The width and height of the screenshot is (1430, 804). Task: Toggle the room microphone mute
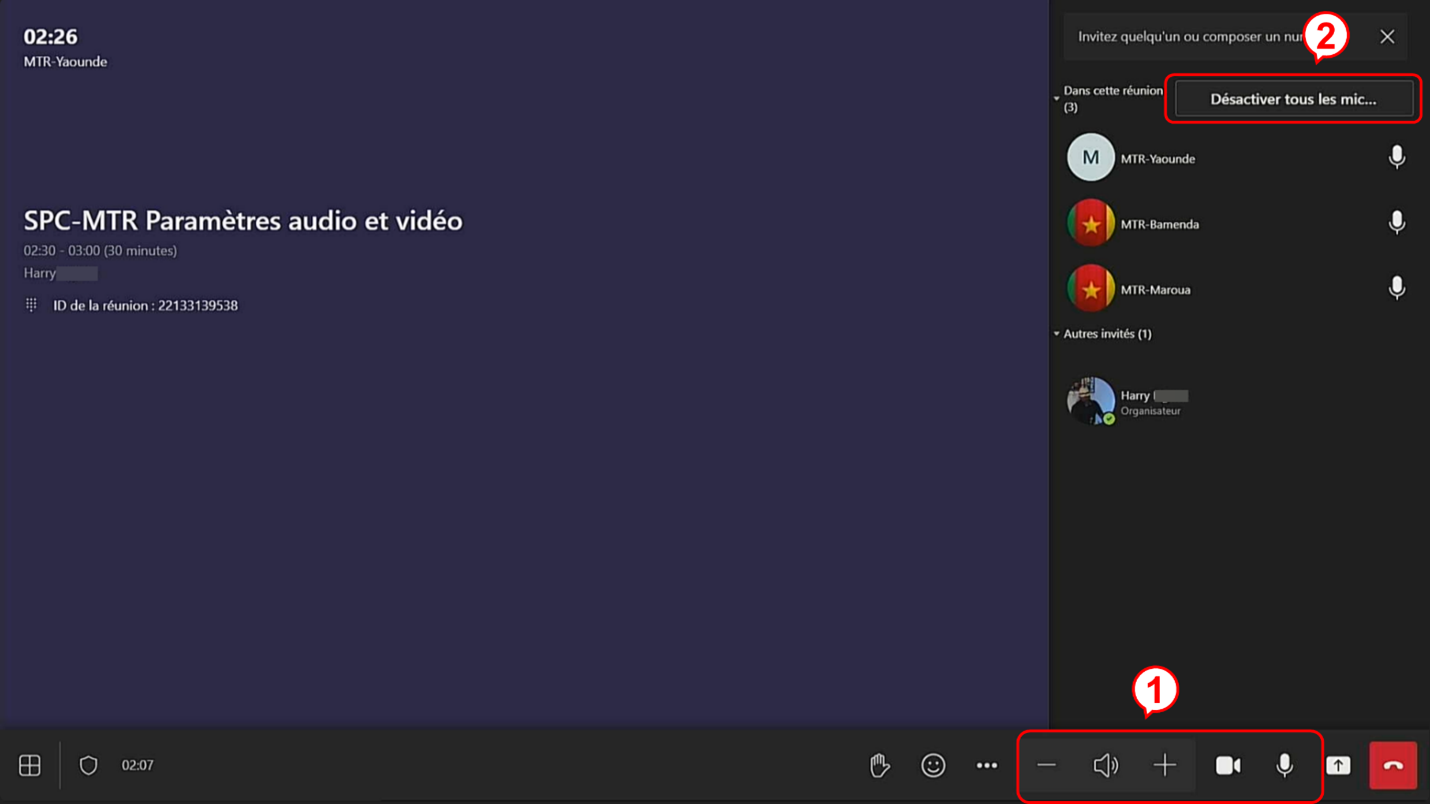(x=1285, y=765)
